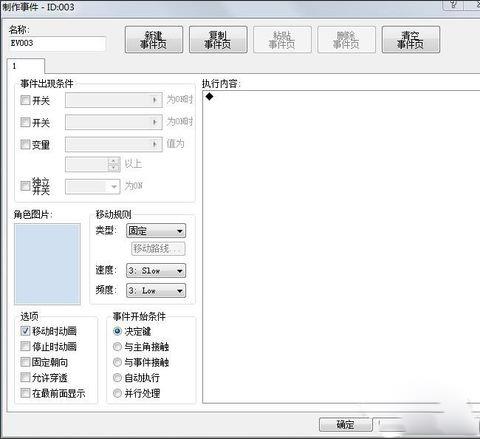The width and height of the screenshot is (480, 439).
Task: Switch to event page tab 1
Action: tap(25, 66)
